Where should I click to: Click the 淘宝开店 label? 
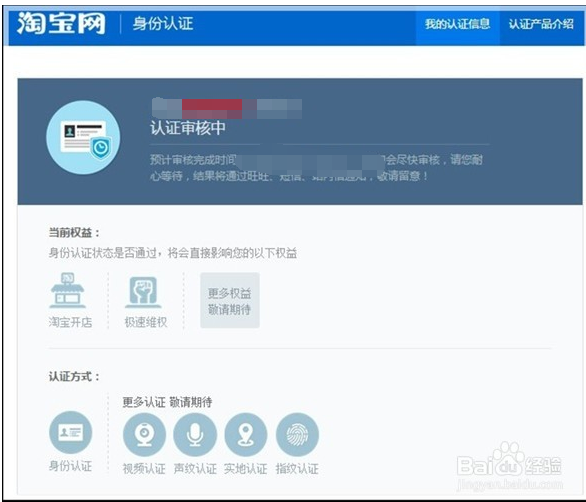70,322
